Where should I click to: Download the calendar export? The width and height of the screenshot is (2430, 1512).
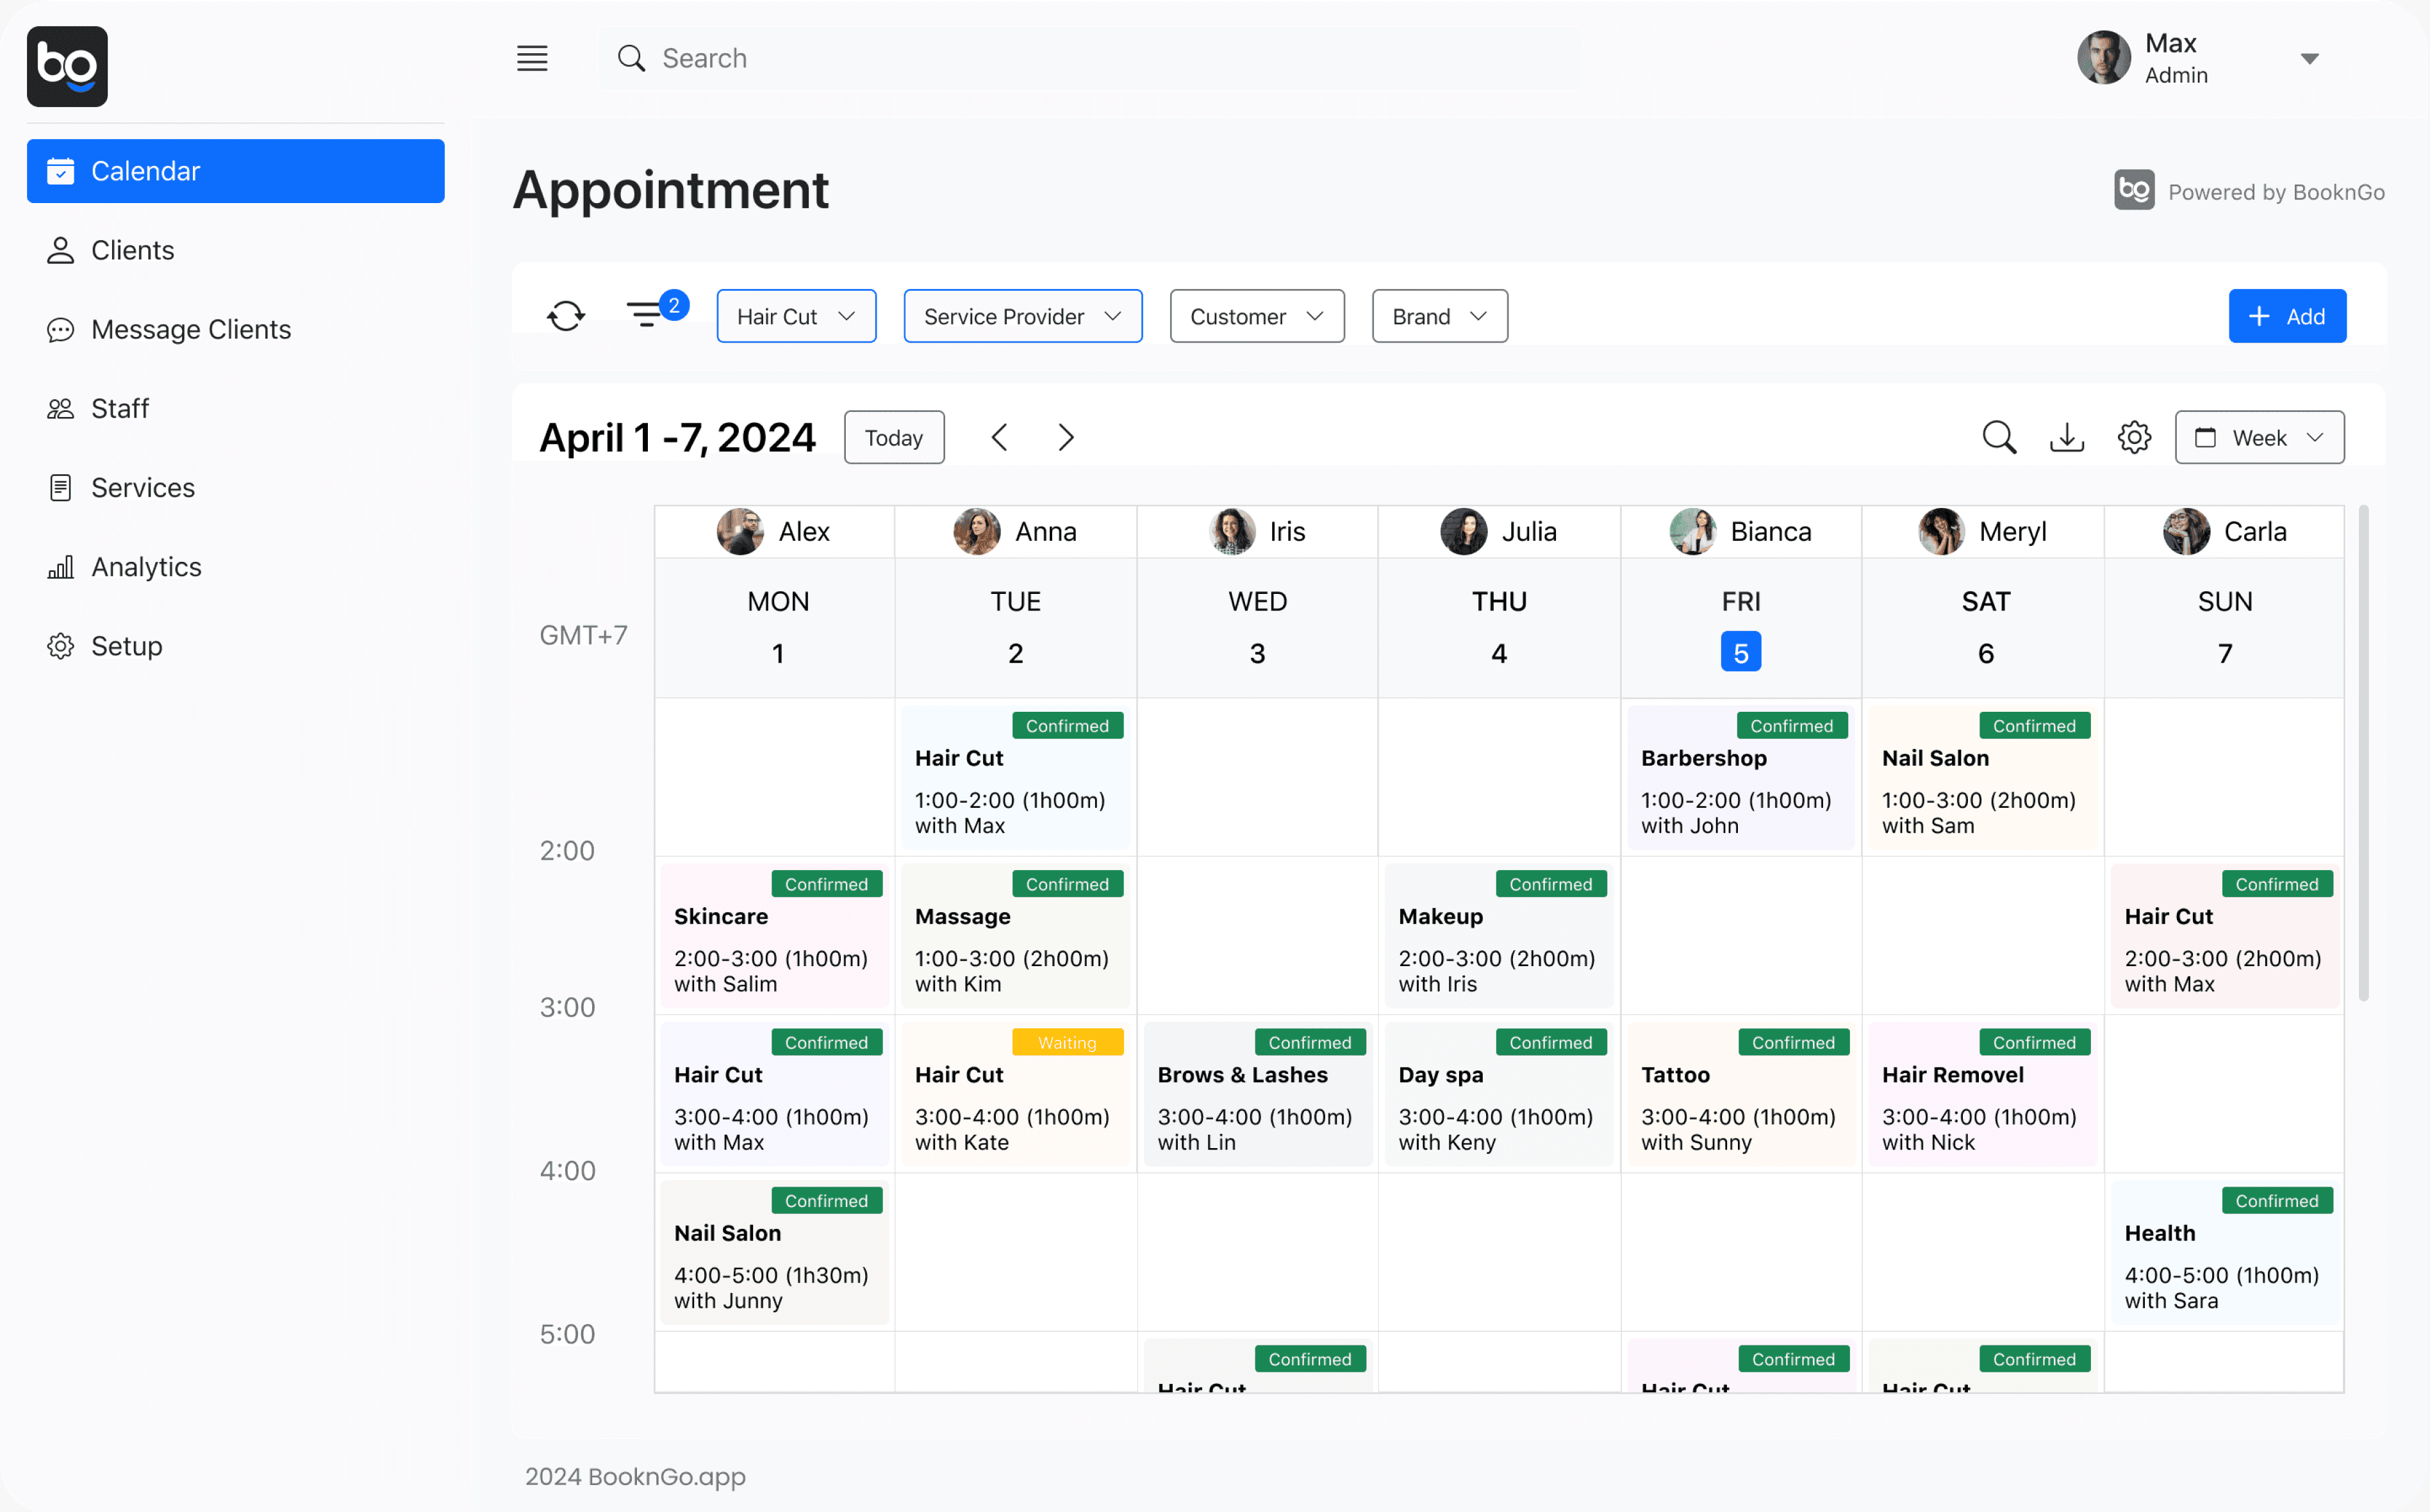tap(2067, 437)
